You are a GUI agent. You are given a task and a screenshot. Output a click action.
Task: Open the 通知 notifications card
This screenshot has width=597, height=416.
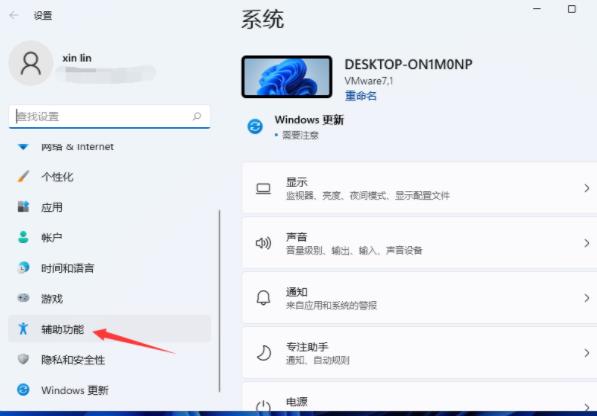tap(420, 298)
